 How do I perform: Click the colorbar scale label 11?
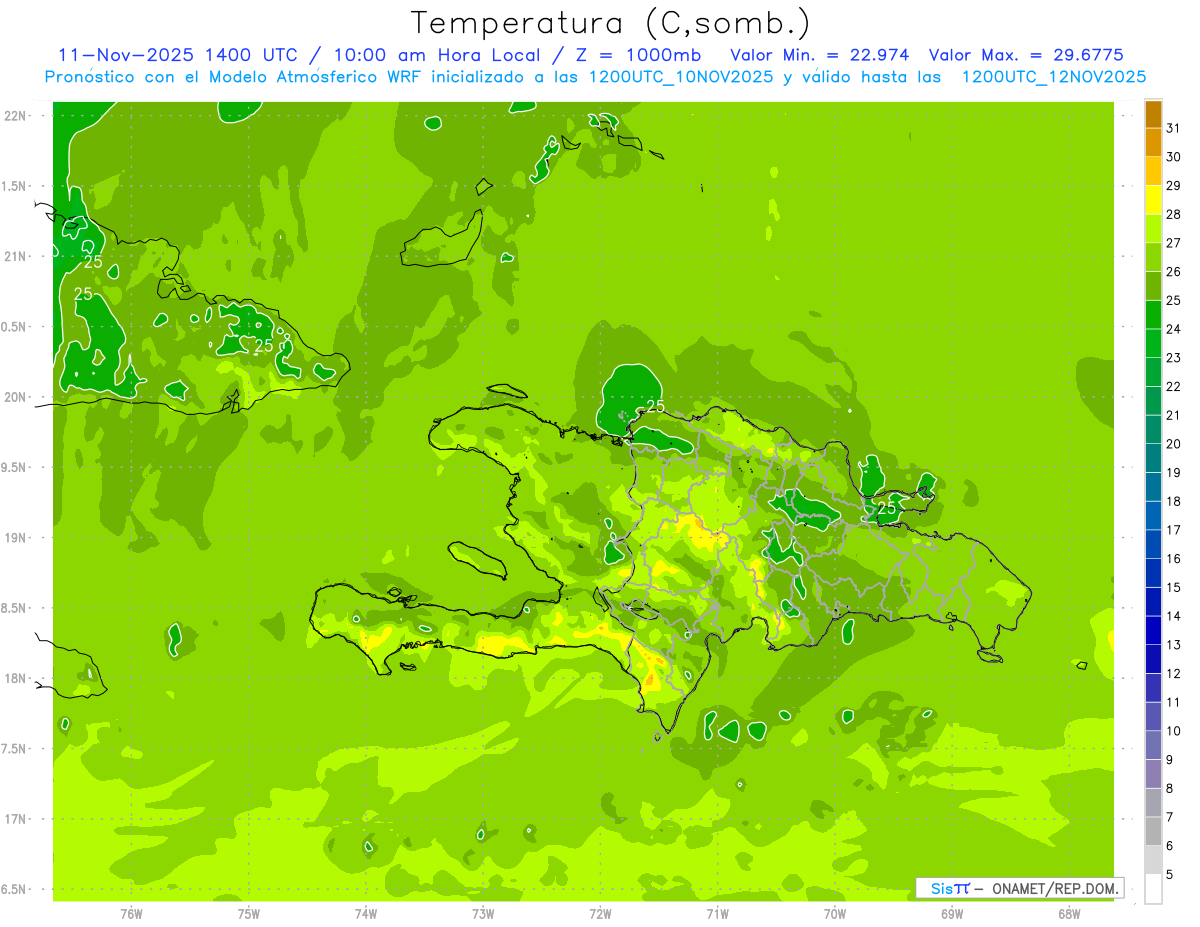[1173, 702]
